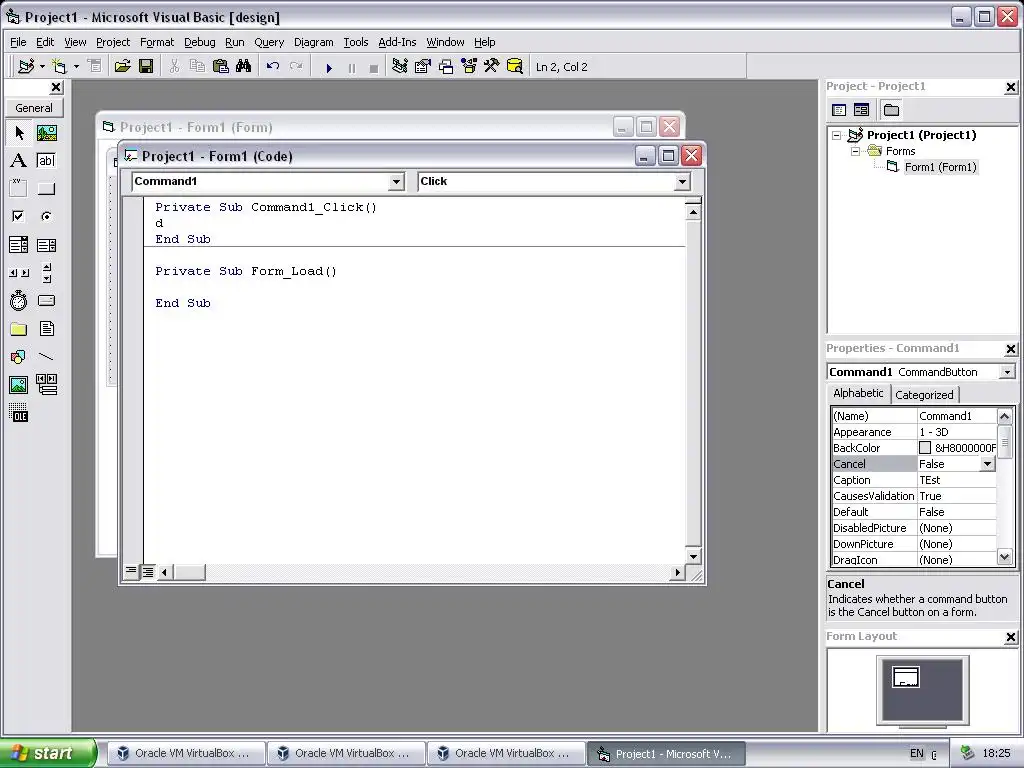1024x768 pixels.
Task: Open Project Explorer from toolbar
Action: click(400, 67)
